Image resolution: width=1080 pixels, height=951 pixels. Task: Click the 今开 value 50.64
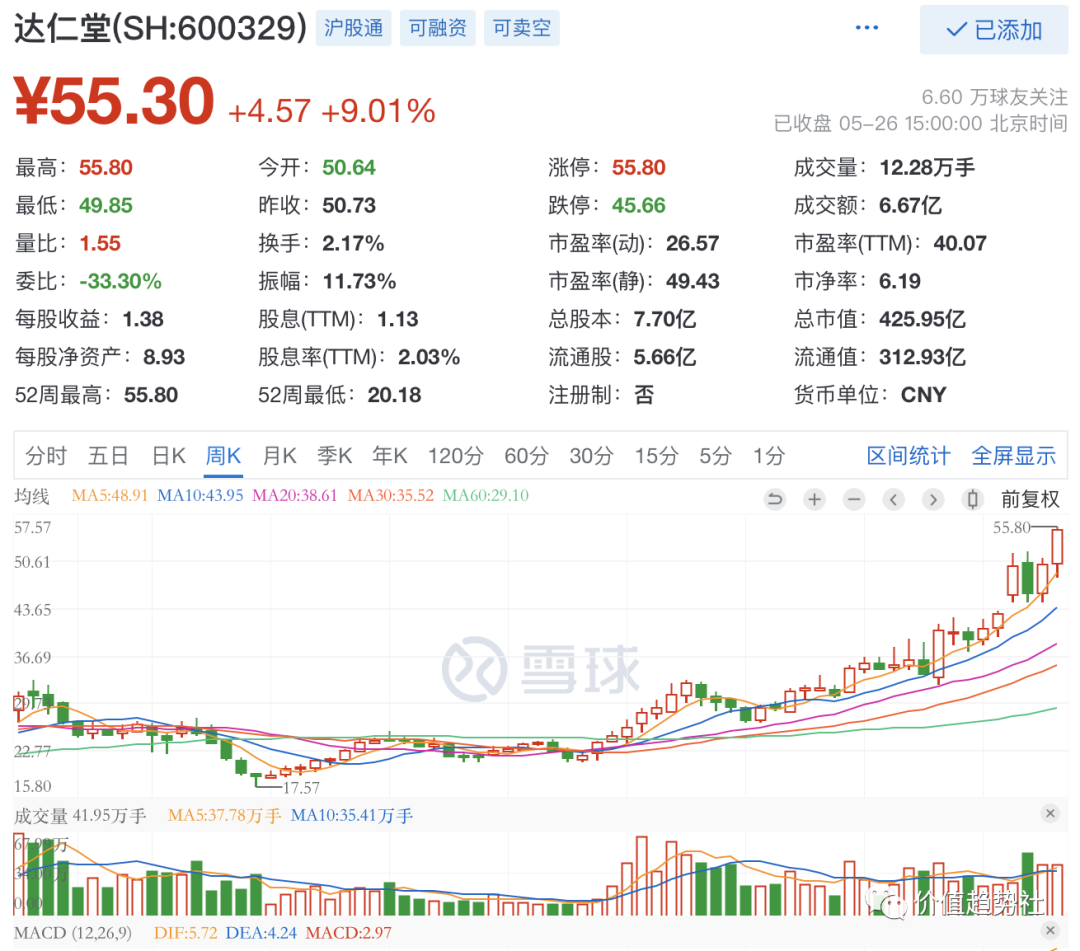[x=349, y=167]
